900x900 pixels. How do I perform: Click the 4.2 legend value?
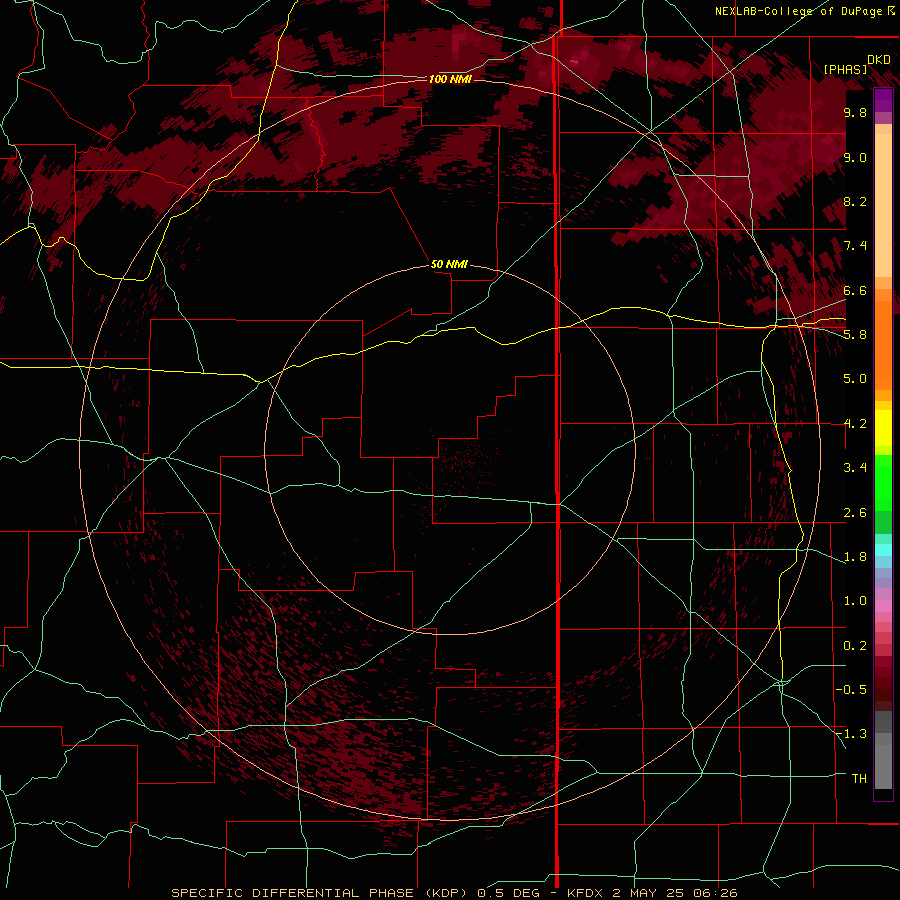855,424
